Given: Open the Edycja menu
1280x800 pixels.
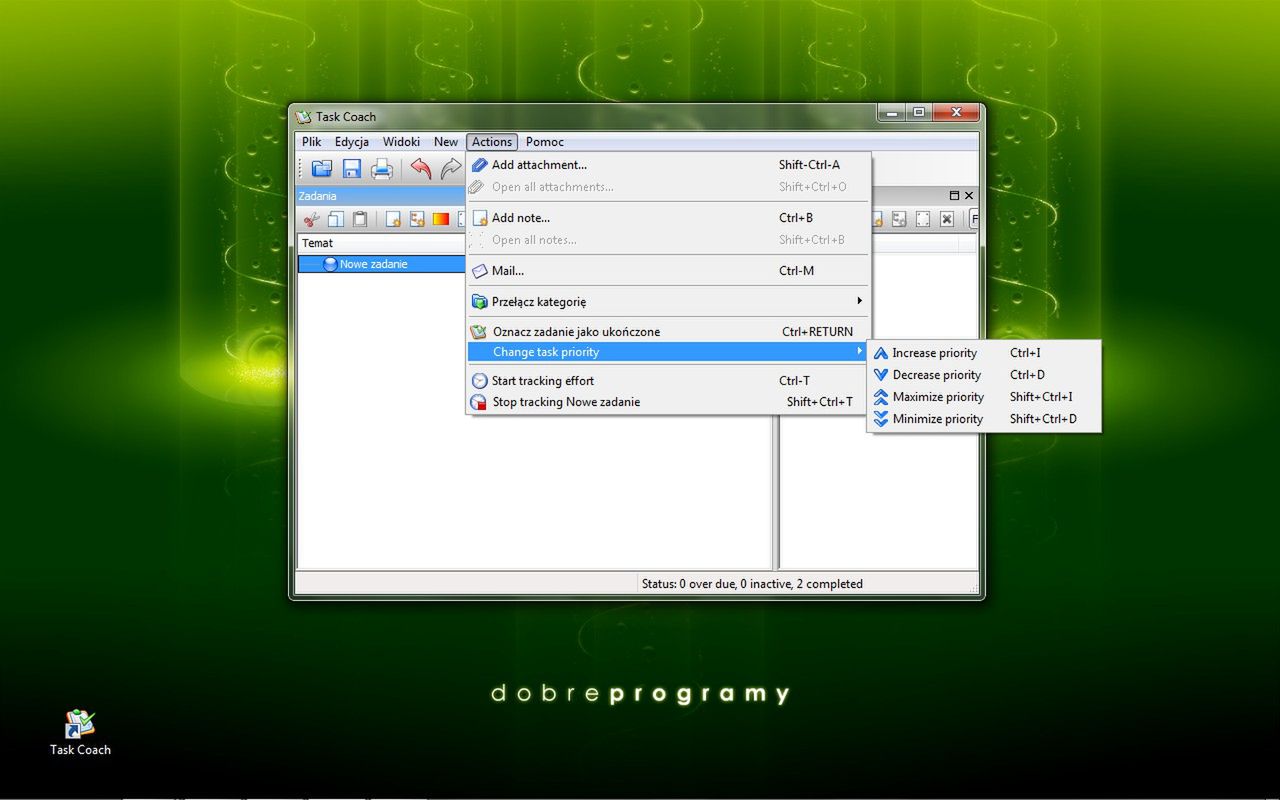Looking at the screenshot, I should [x=352, y=142].
